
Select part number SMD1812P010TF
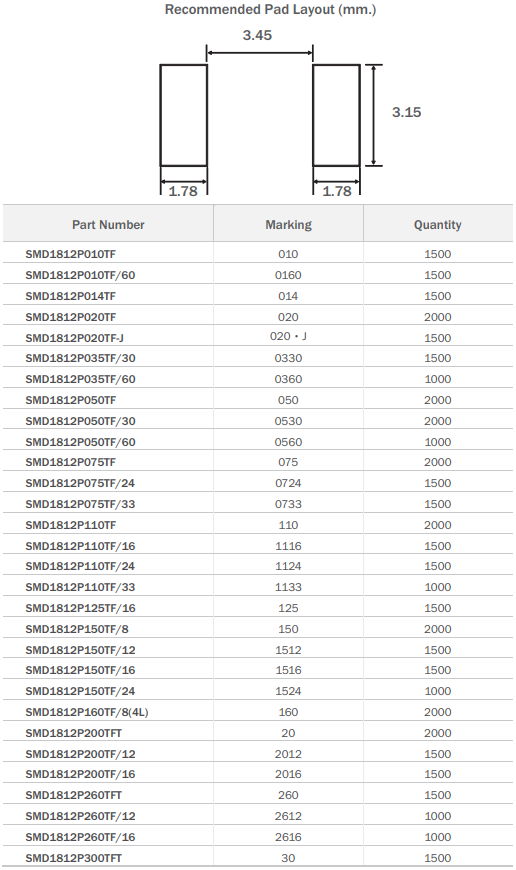click(70, 254)
